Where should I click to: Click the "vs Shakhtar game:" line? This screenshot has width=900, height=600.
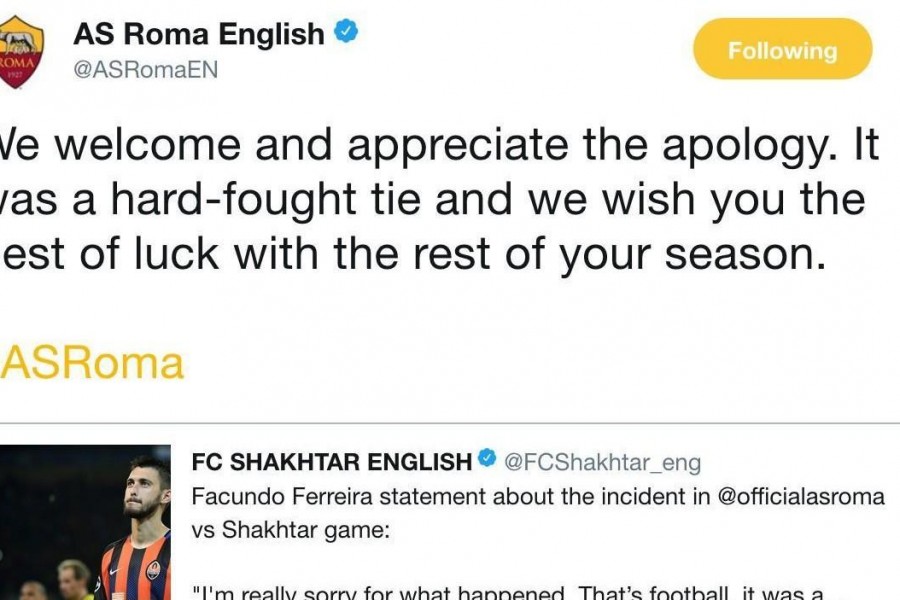click(290, 530)
